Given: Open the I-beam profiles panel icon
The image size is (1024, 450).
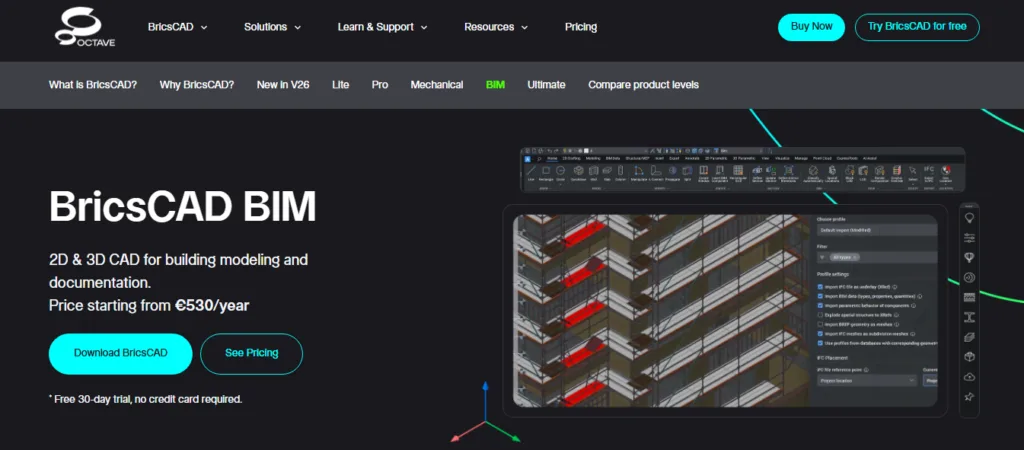Looking at the screenshot, I should coord(970,317).
